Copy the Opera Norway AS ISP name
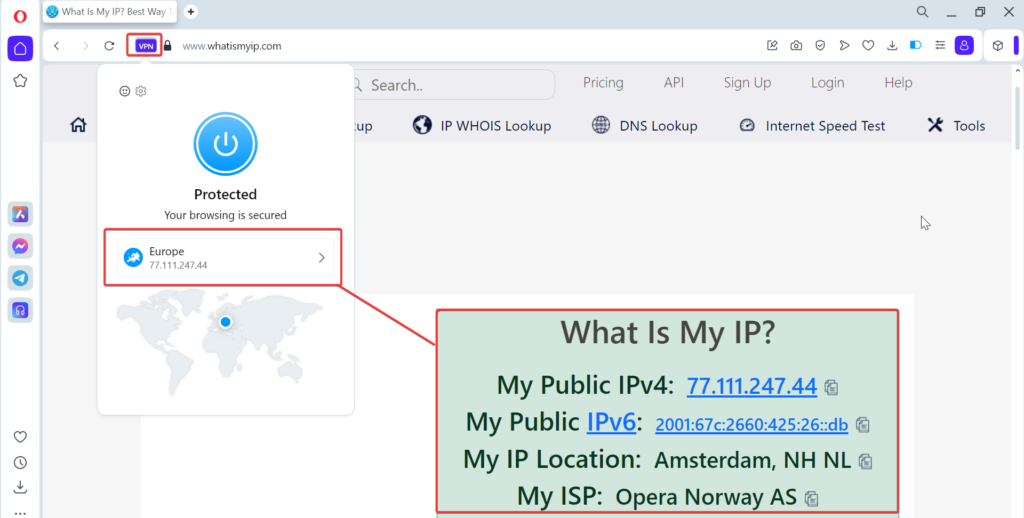Viewport: 1024px width, 518px height. tap(812, 498)
